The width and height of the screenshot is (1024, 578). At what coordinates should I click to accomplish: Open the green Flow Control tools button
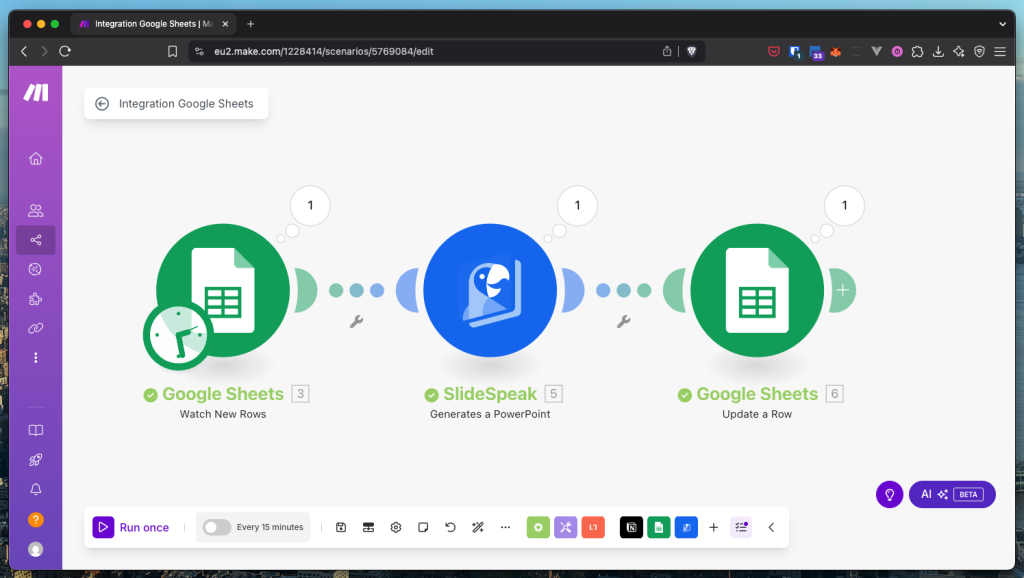pyautogui.click(x=538, y=527)
